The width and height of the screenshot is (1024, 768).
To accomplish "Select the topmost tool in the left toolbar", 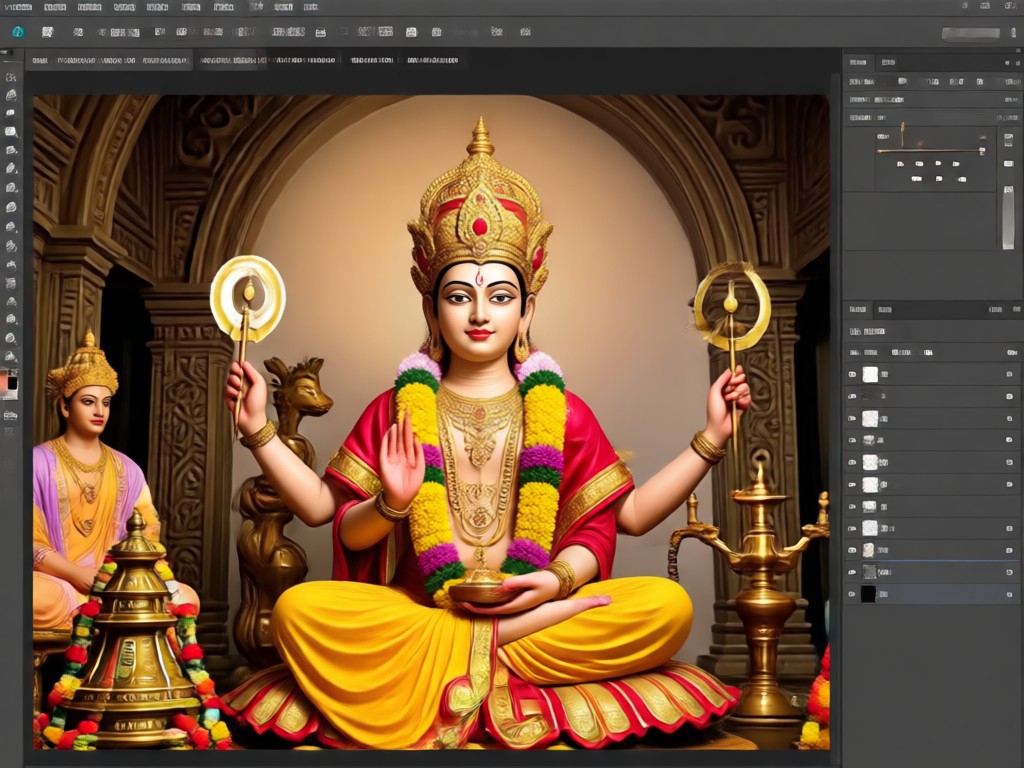I will coord(10,77).
